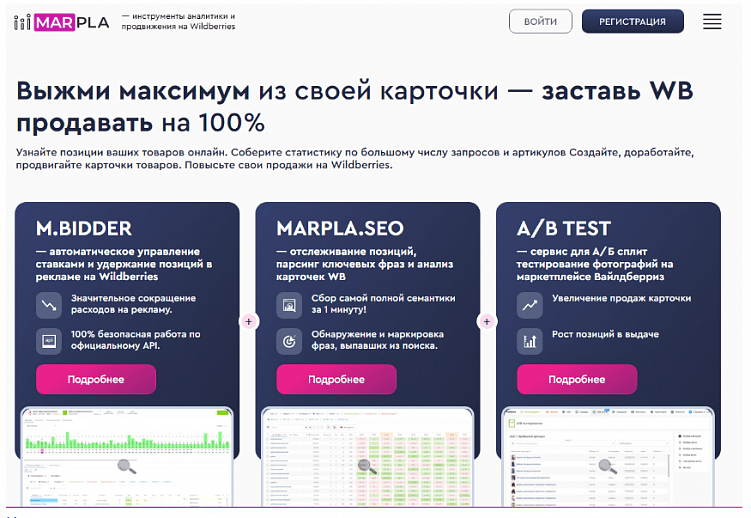Click A/B TEST description 'сервис для А/Б сплит'
751x518 pixels.
point(595,264)
